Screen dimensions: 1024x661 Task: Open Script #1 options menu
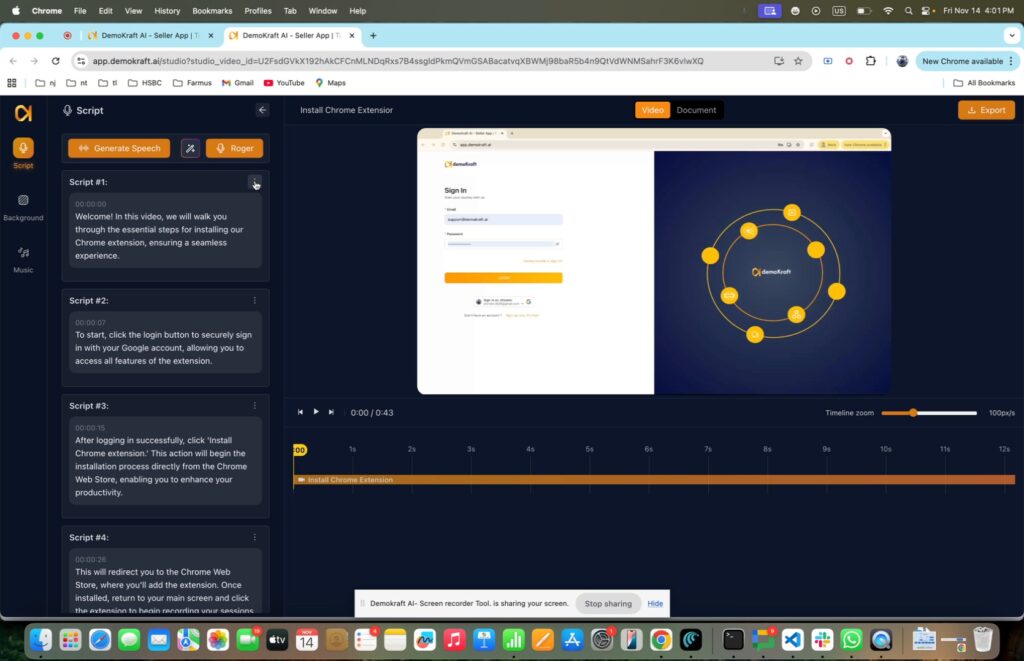point(255,182)
